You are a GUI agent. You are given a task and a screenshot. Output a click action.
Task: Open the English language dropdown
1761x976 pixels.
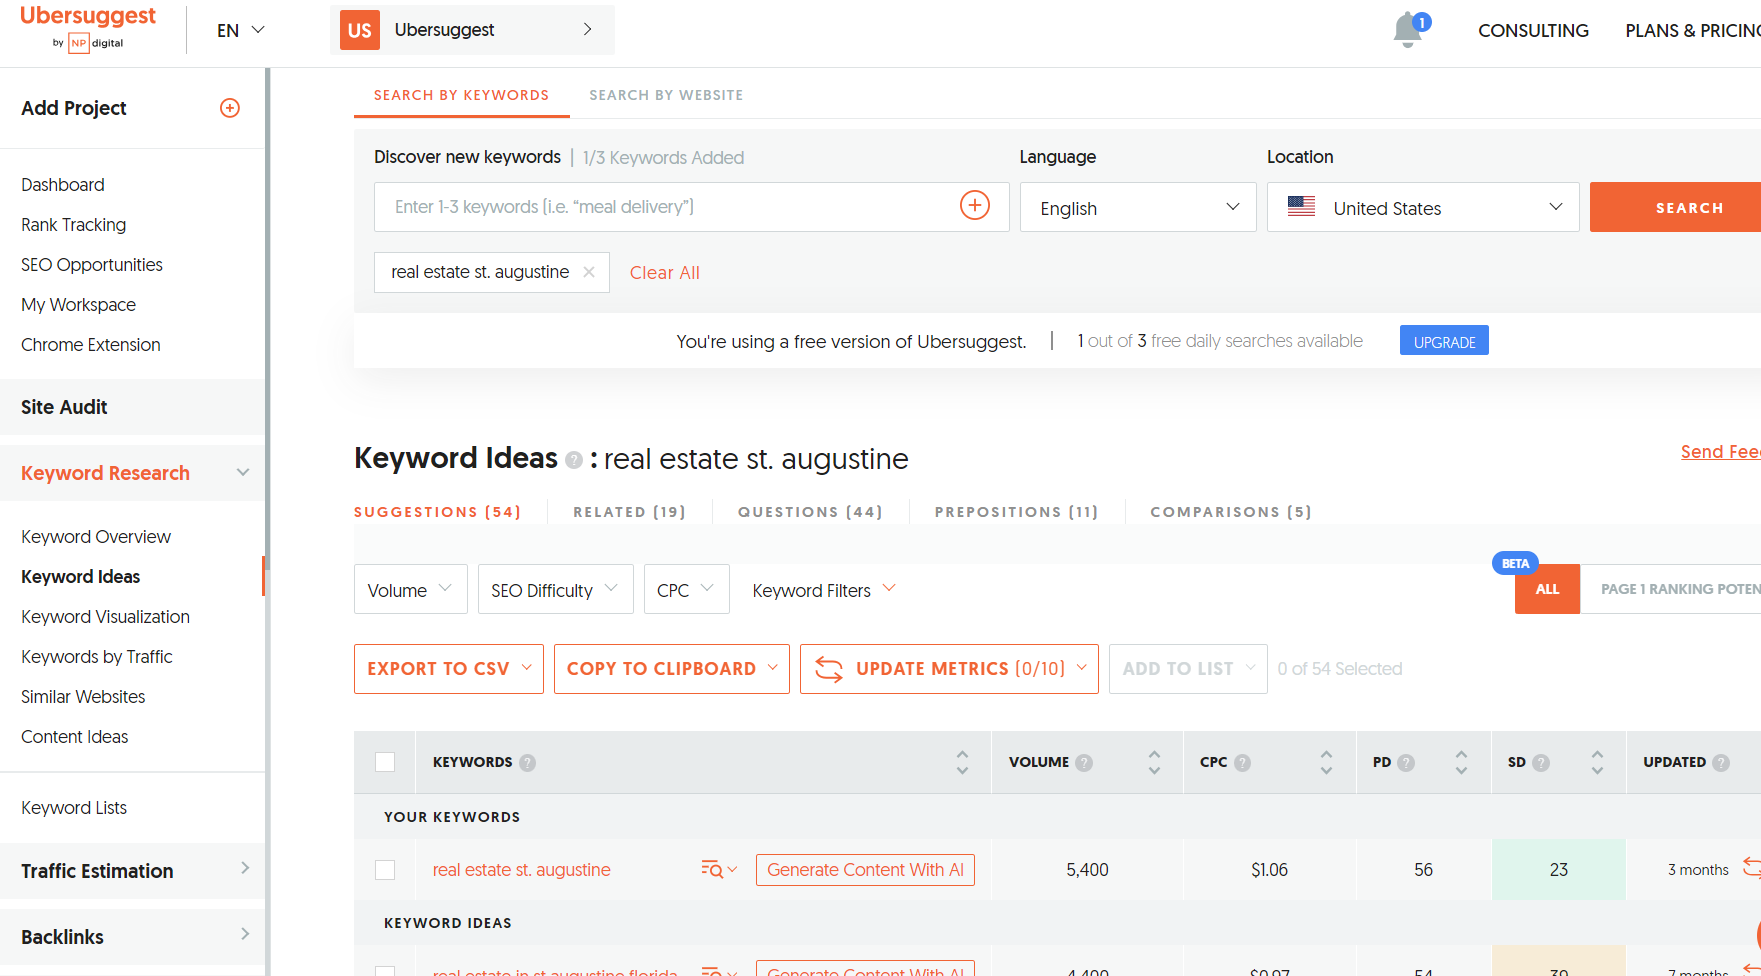[1138, 207]
